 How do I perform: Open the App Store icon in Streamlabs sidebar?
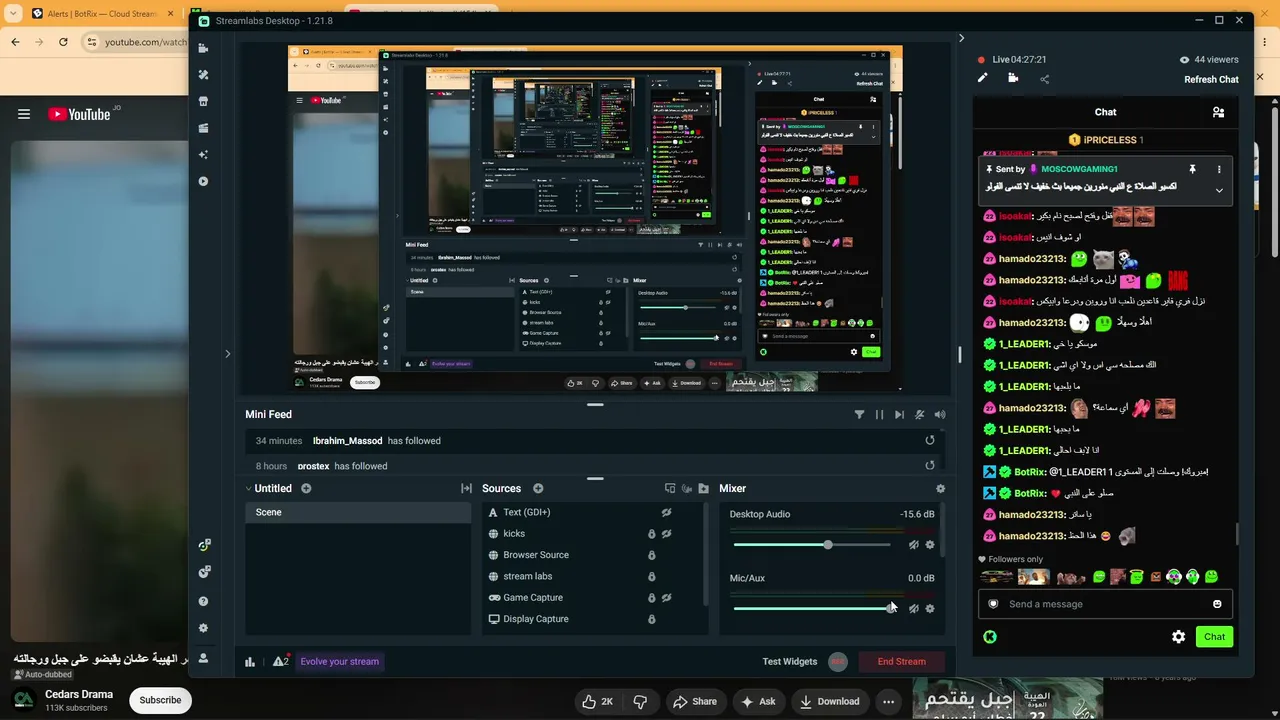click(x=203, y=101)
